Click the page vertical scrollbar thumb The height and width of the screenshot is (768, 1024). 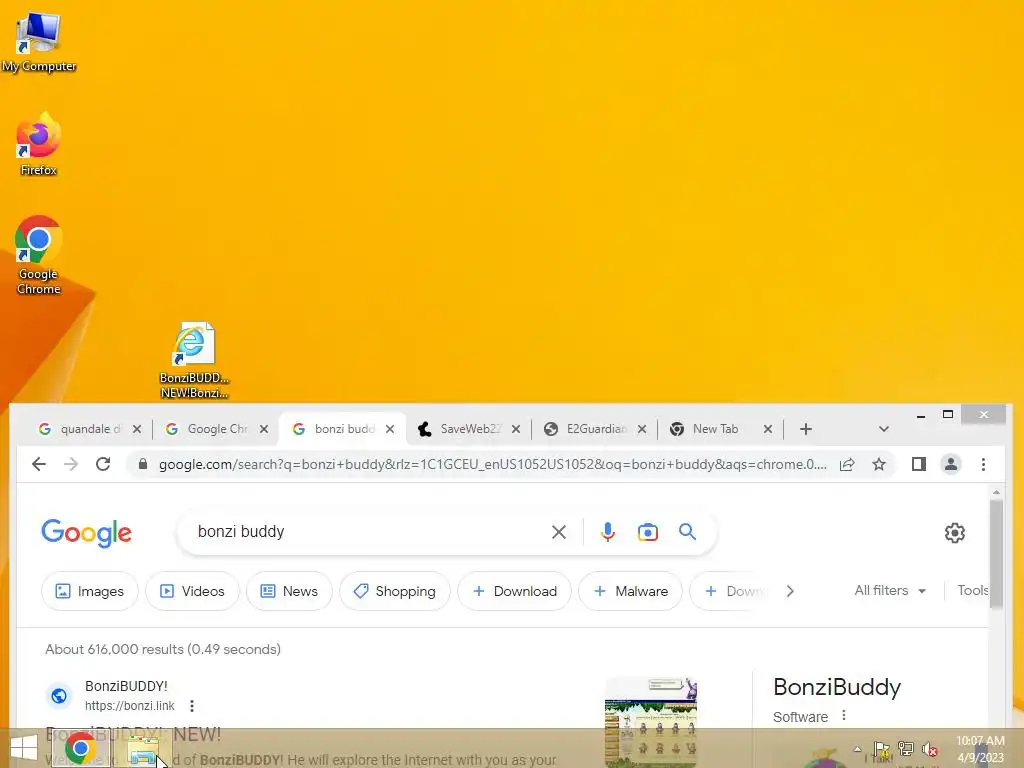996,555
